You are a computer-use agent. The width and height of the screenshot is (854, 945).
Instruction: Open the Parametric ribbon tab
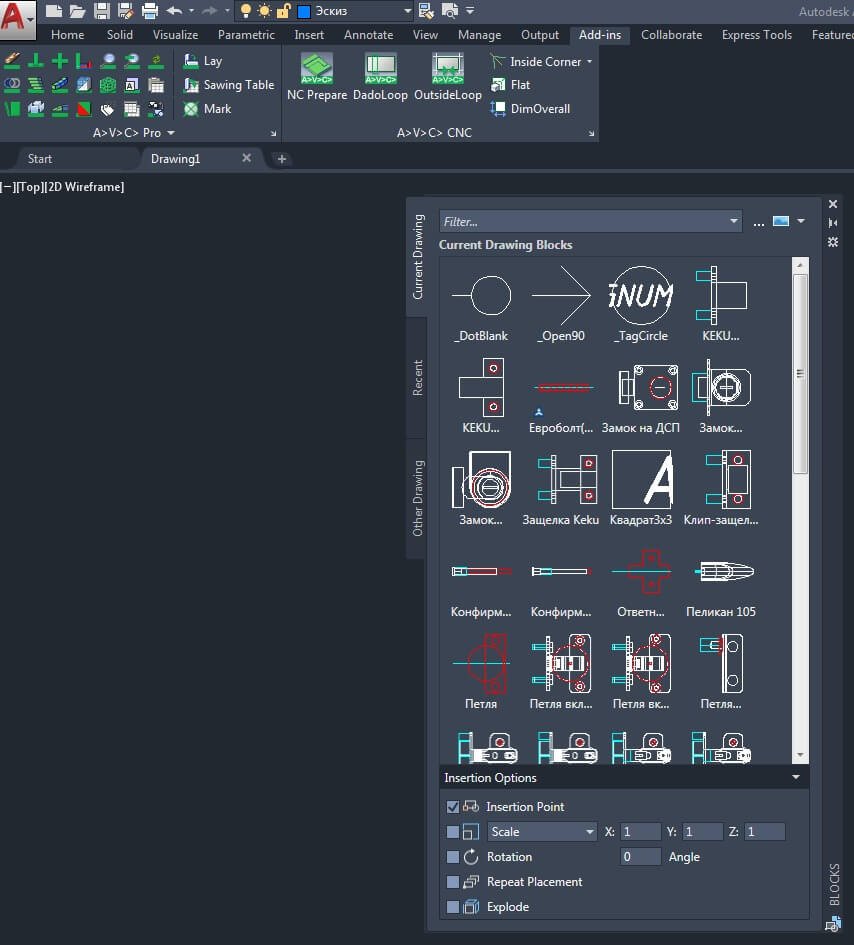point(246,35)
